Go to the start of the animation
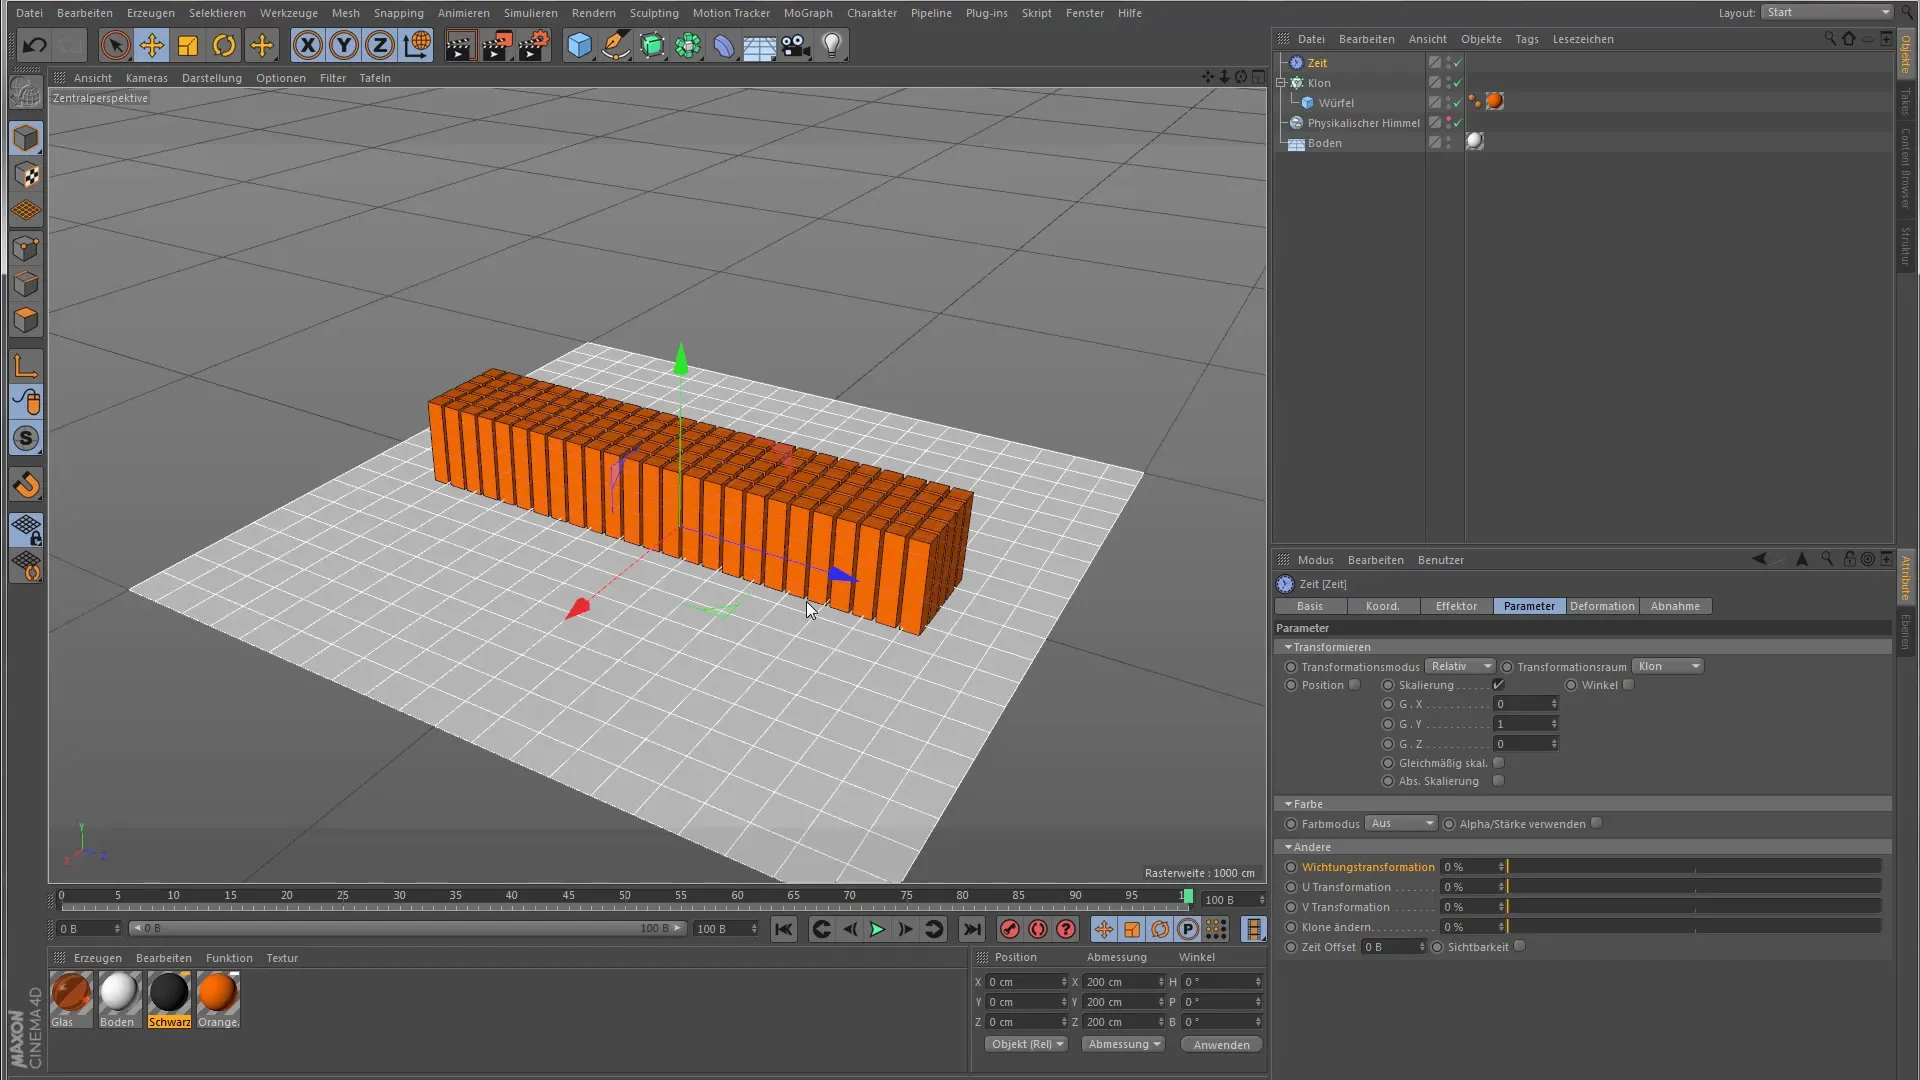The image size is (1920, 1080). click(784, 929)
